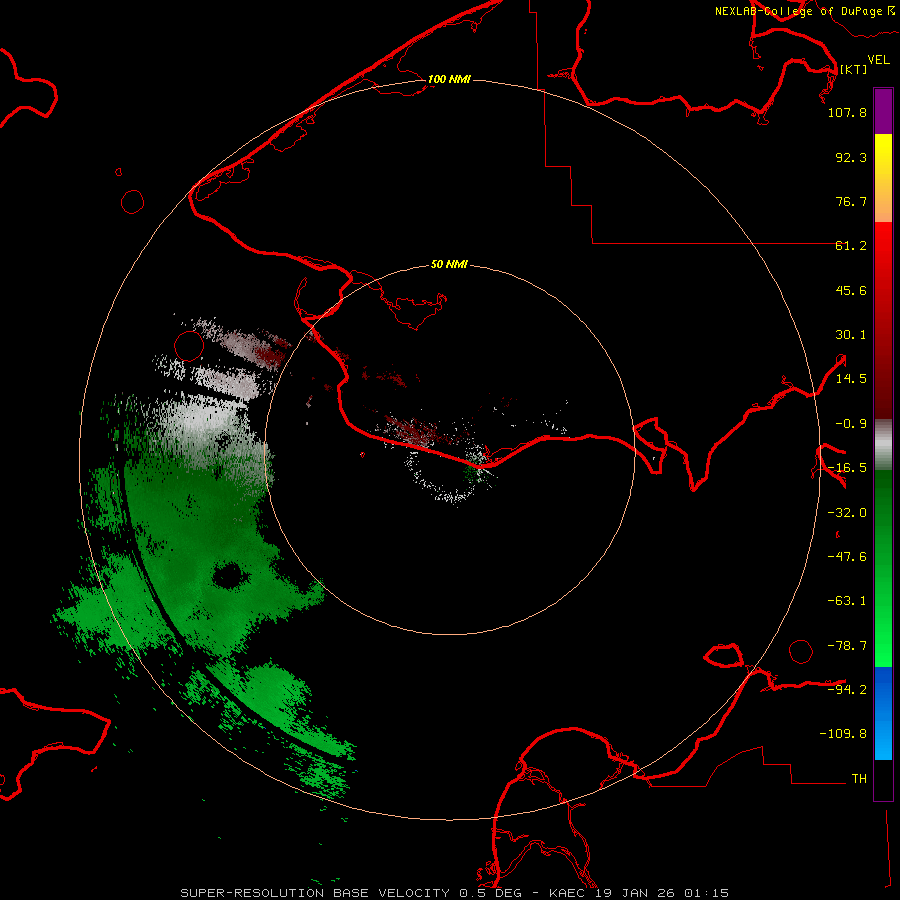Click the [KT] units label
The width and height of the screenshot is (900, 900).
(x=854, y=69)
